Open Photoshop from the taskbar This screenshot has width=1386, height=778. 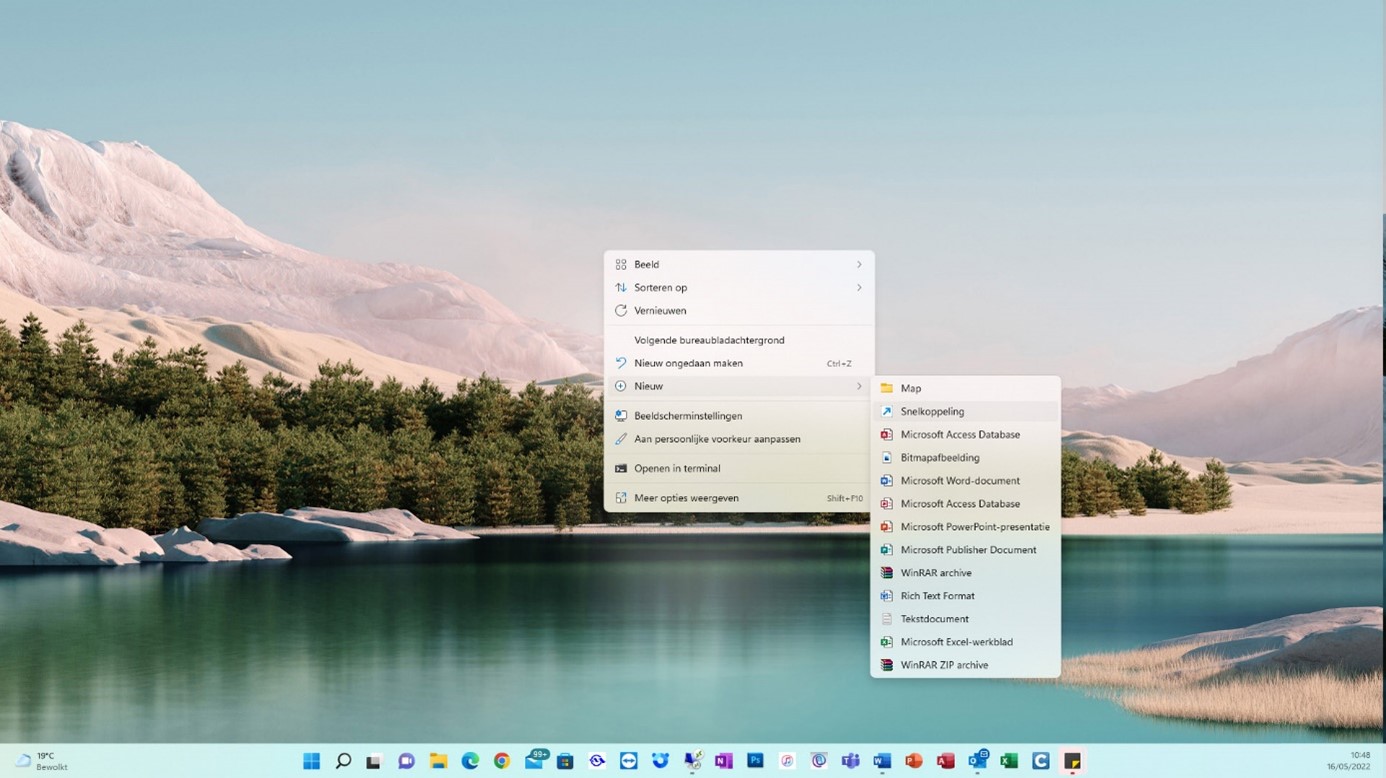click(755, 761)
